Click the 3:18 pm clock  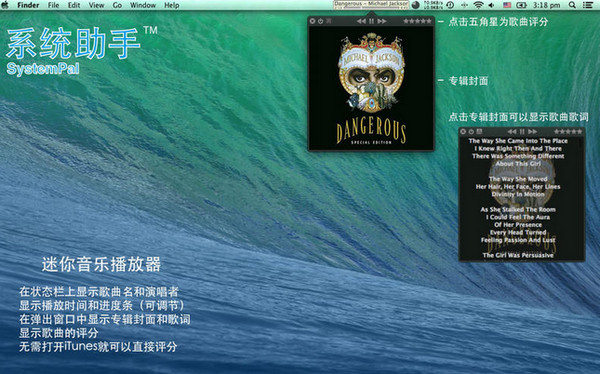[546, 5]
